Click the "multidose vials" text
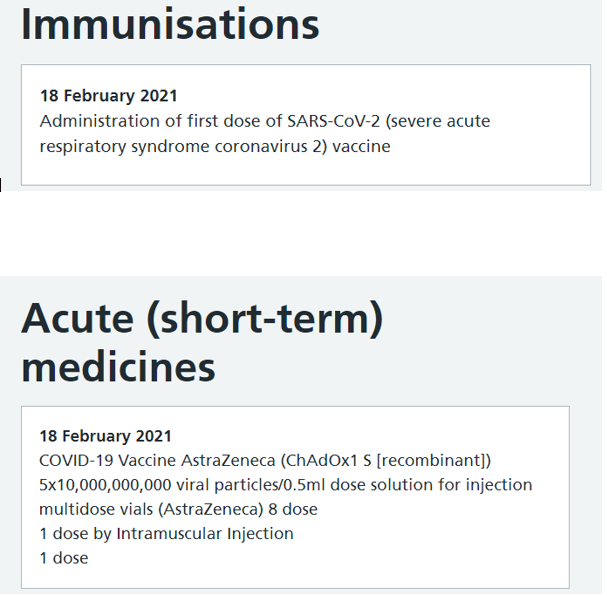The image size is (607, 596). tap(93, 509)
